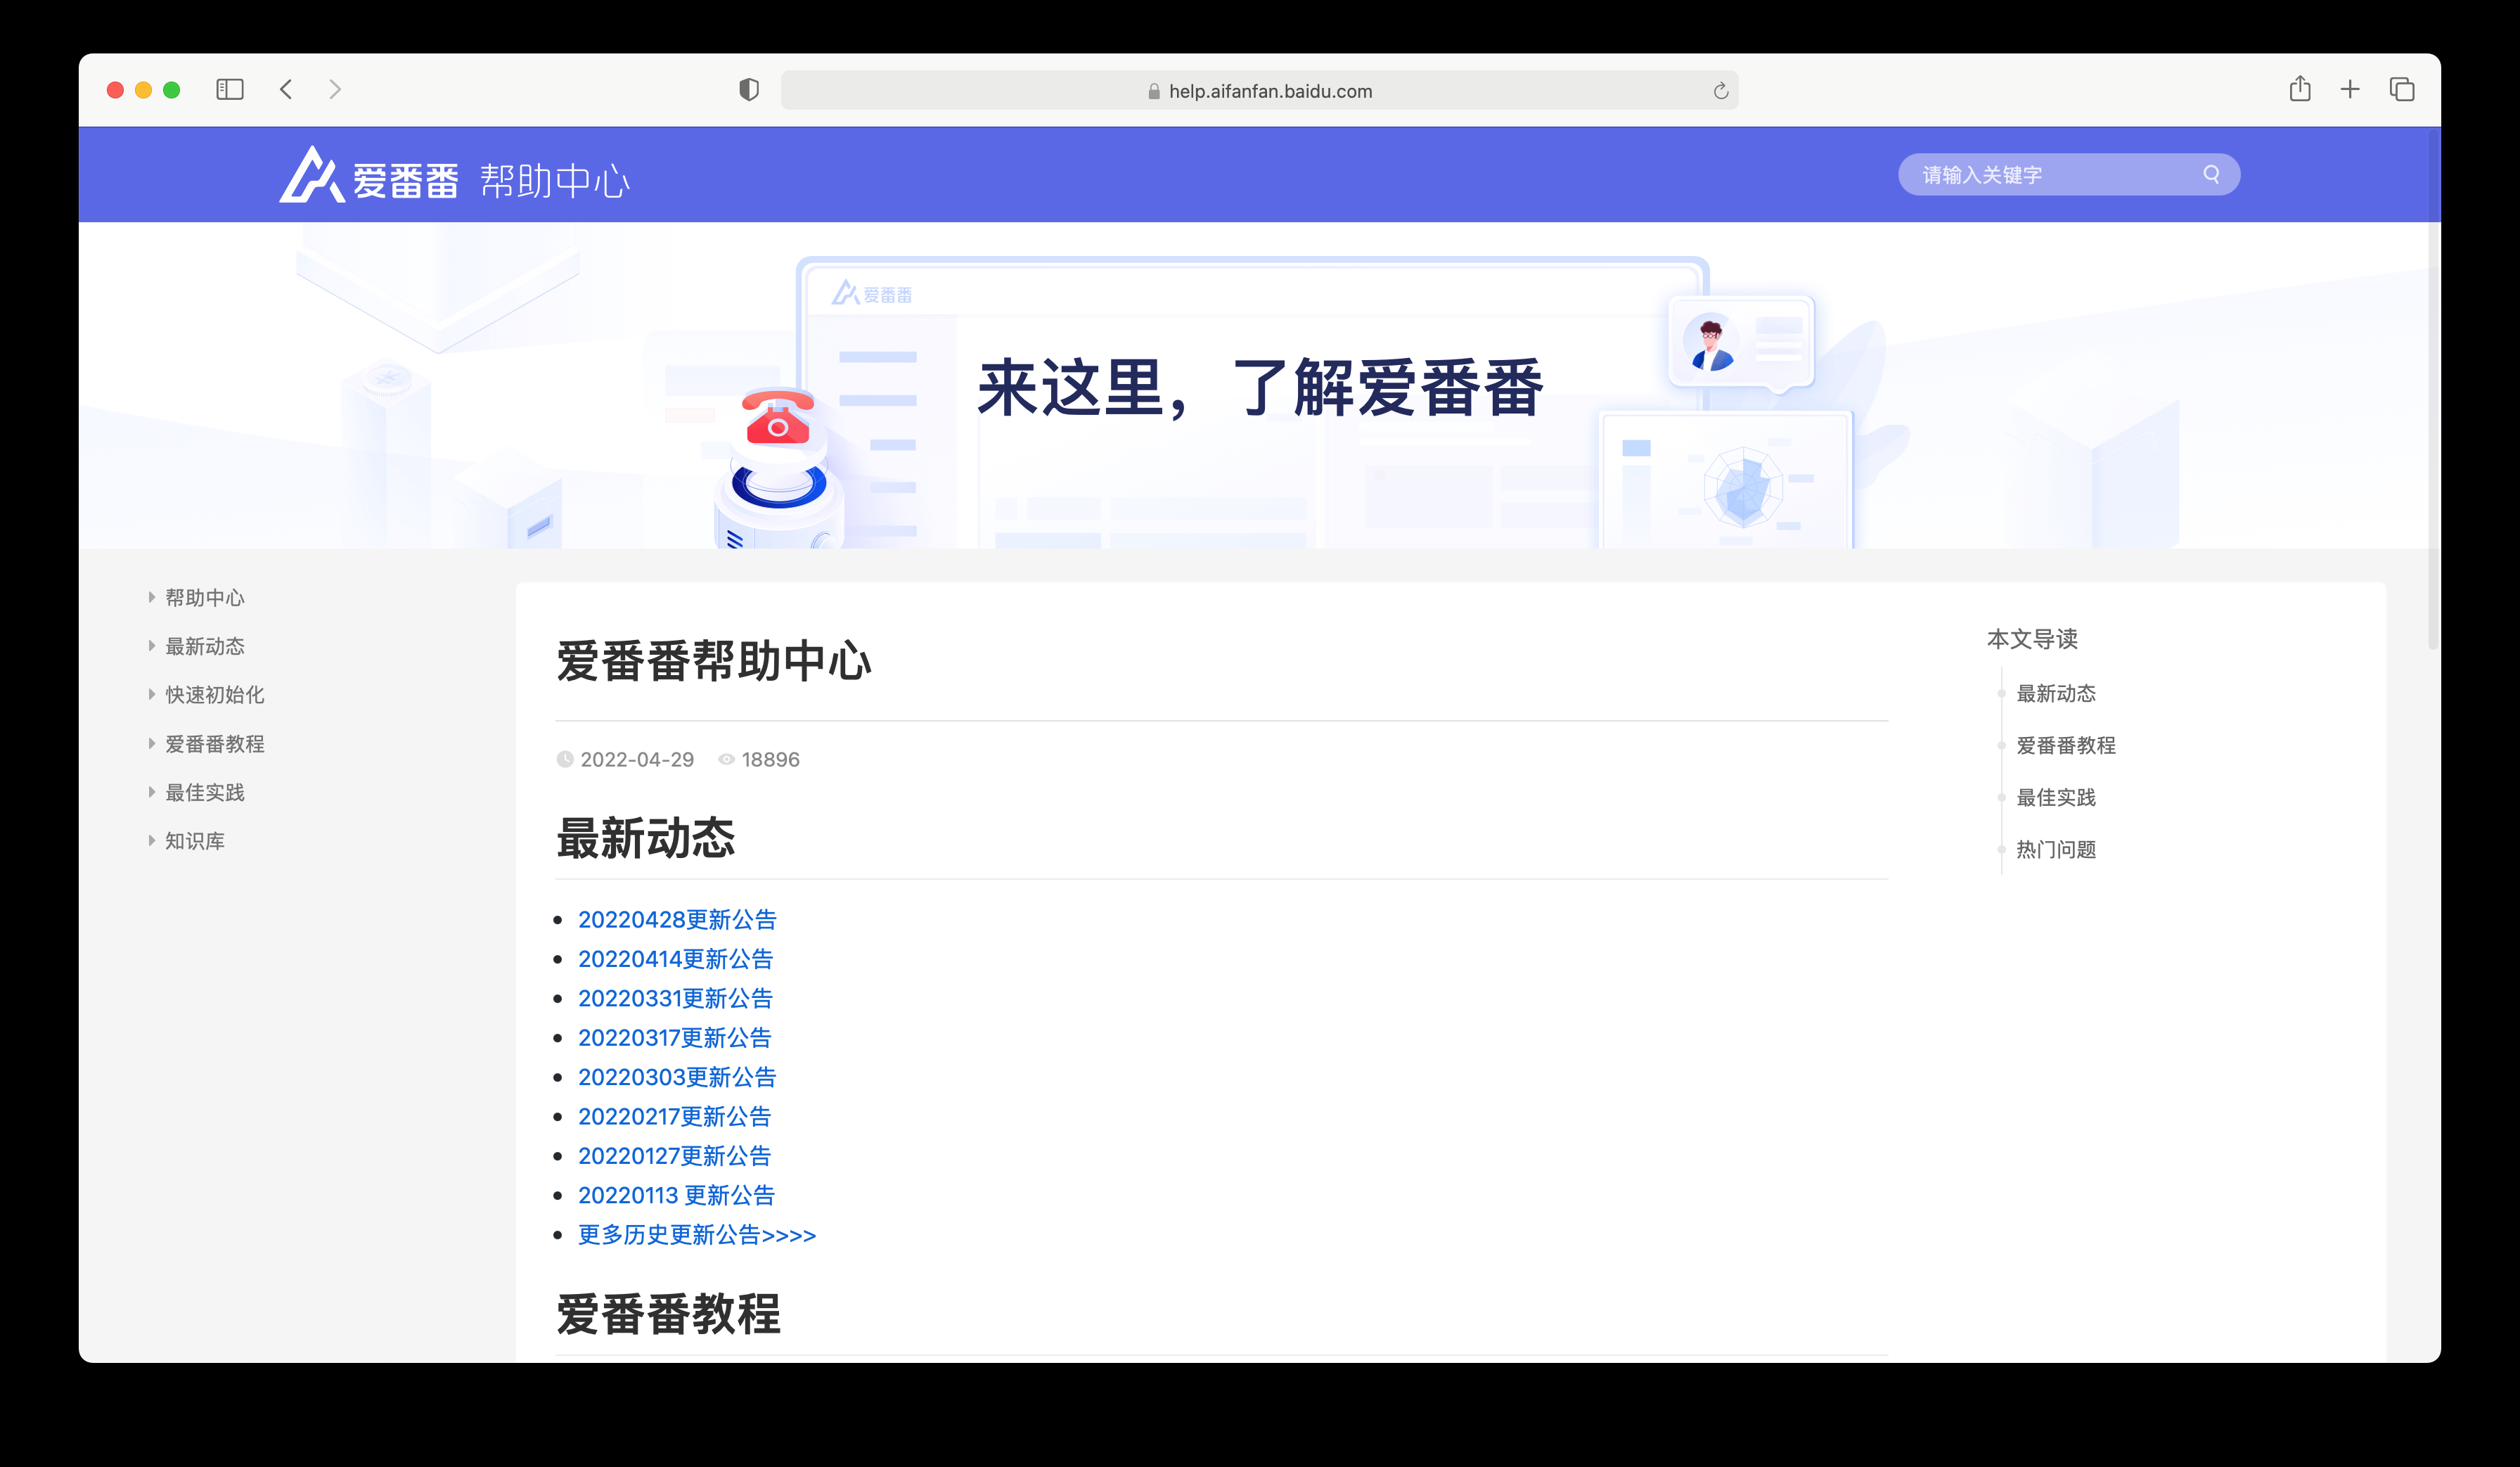Expand the 知识库 sidebar arrow
This screenshot has width=2520, height=1467.
coord(151,841)
